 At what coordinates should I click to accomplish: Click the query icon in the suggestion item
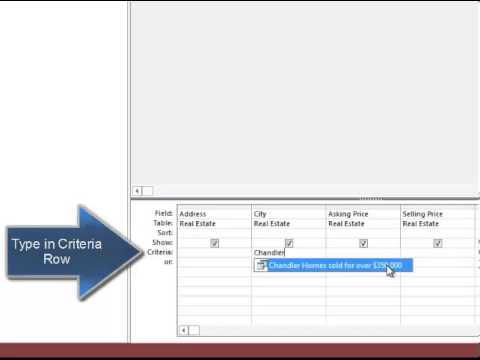pyautogui.click(x=261, y=265)
